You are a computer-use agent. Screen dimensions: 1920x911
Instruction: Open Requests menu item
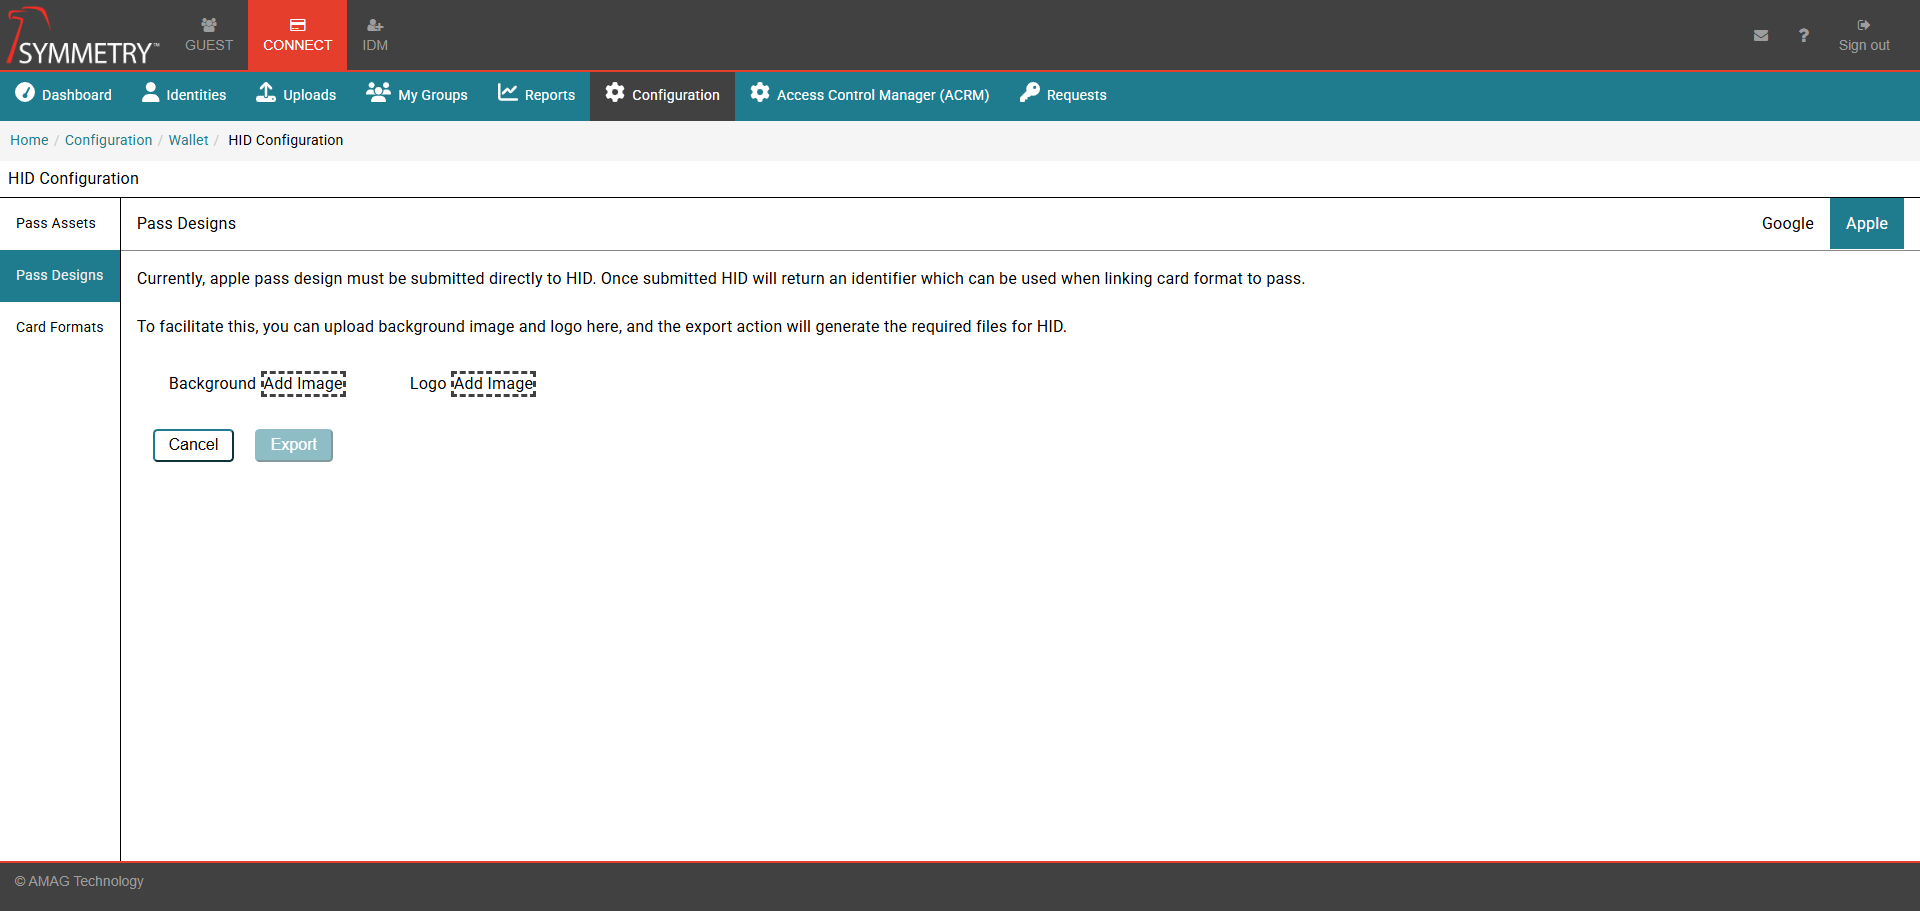pyautogui.click(x=1063, y=95)
